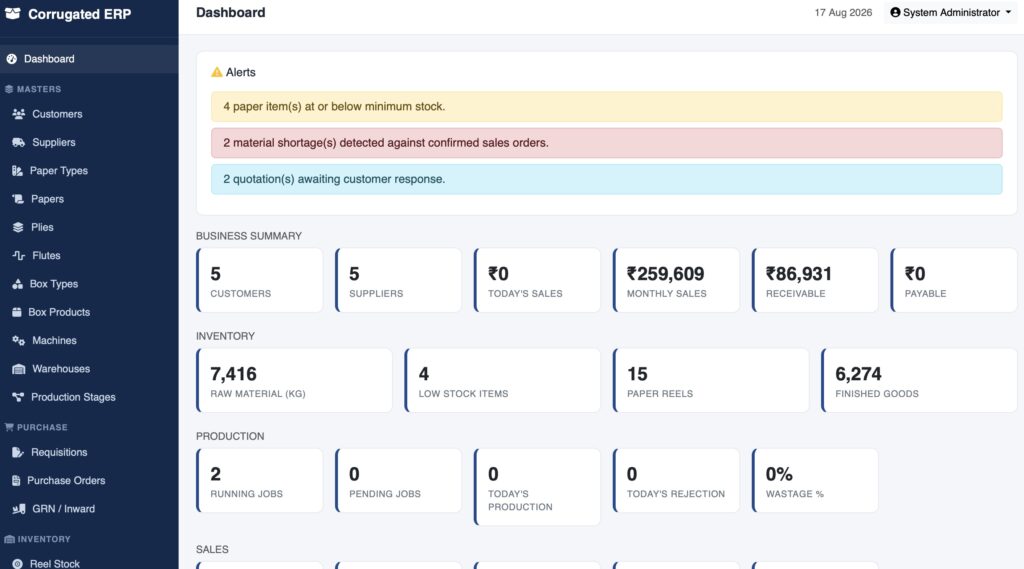Click the Paper Reels card
This screenshot has height=569, width=1024.
(x=711, y=380)
